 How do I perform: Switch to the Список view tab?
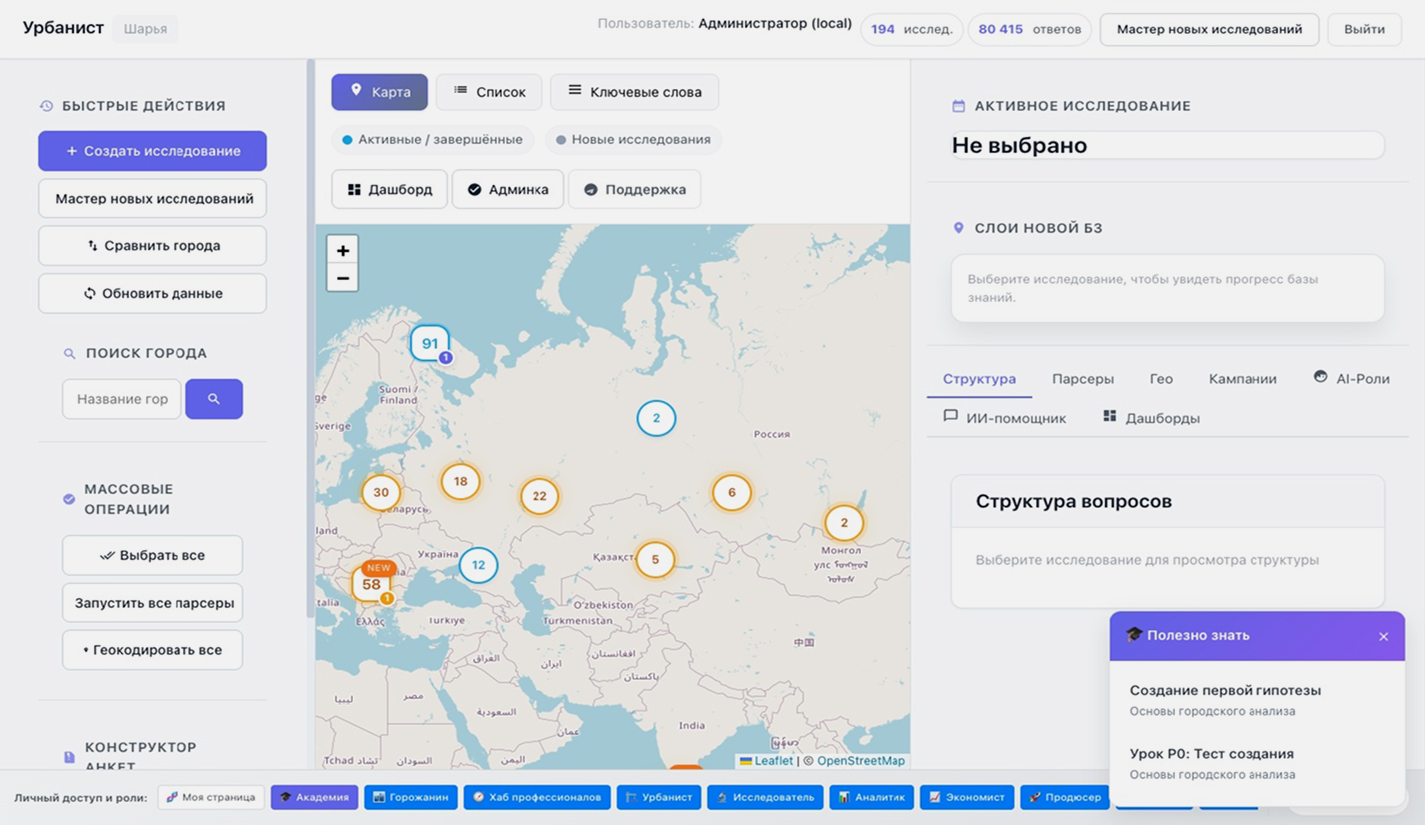(489, 92)
